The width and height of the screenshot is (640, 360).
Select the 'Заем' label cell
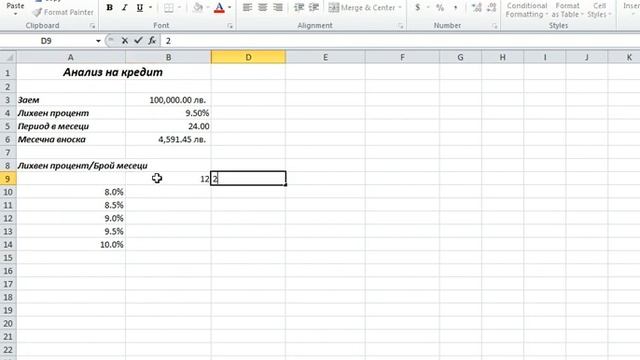click(x=71, y=100)
